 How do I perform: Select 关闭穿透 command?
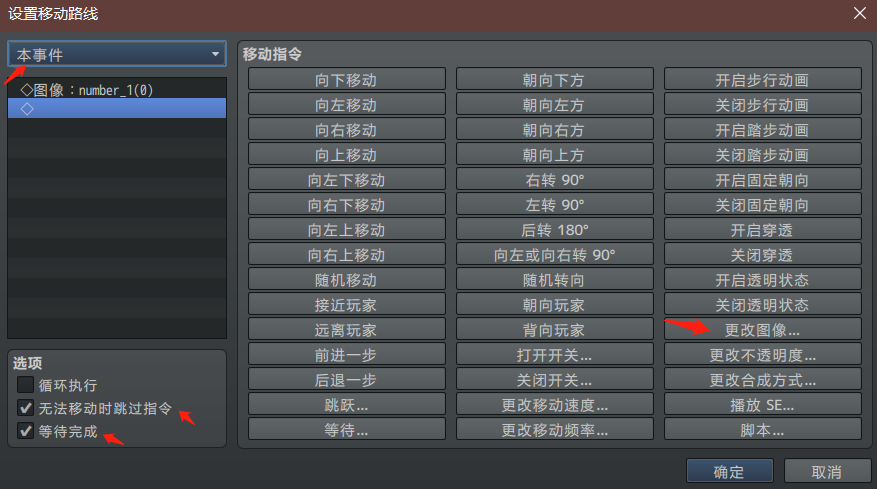tap(763, 255)
